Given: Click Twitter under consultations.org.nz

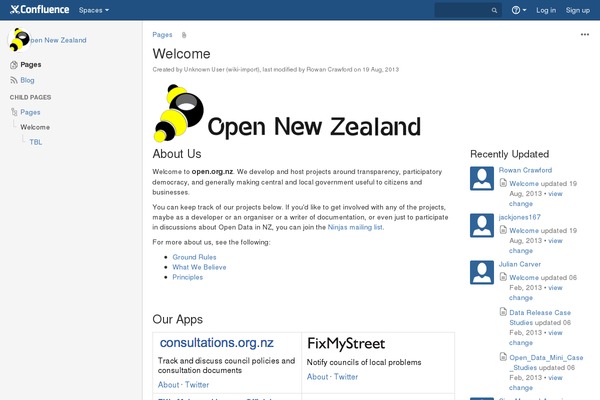Looking at the screenshot, I should point(197,385).
